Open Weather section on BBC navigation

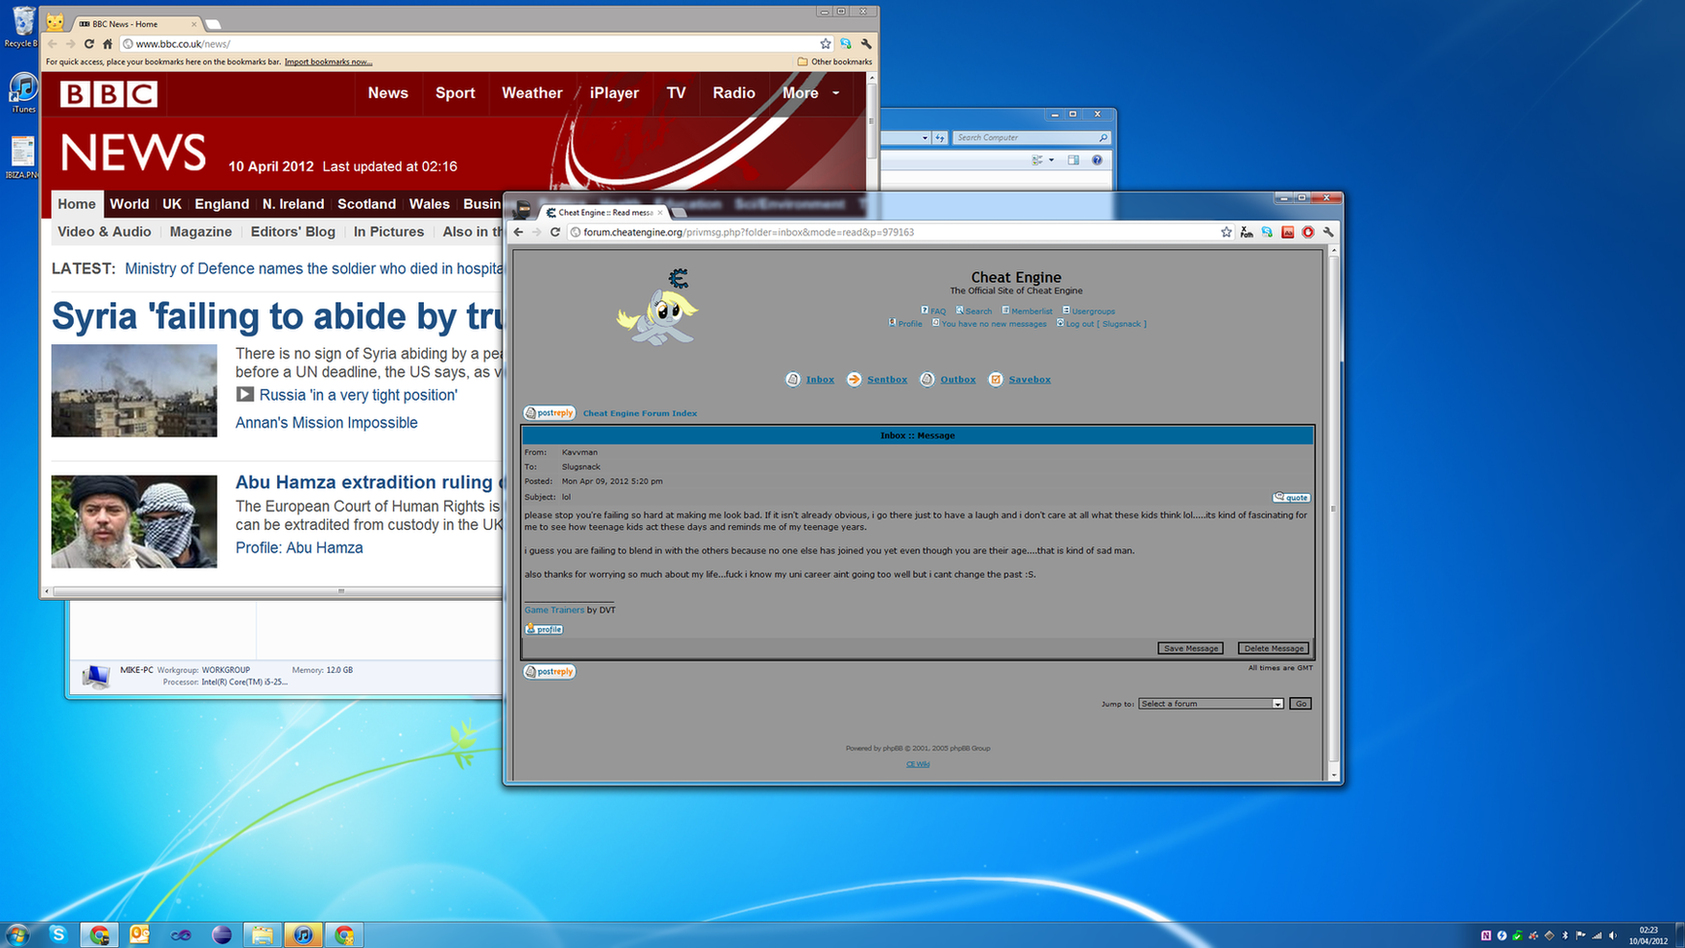pyautogui.click(x=532, y=93)
